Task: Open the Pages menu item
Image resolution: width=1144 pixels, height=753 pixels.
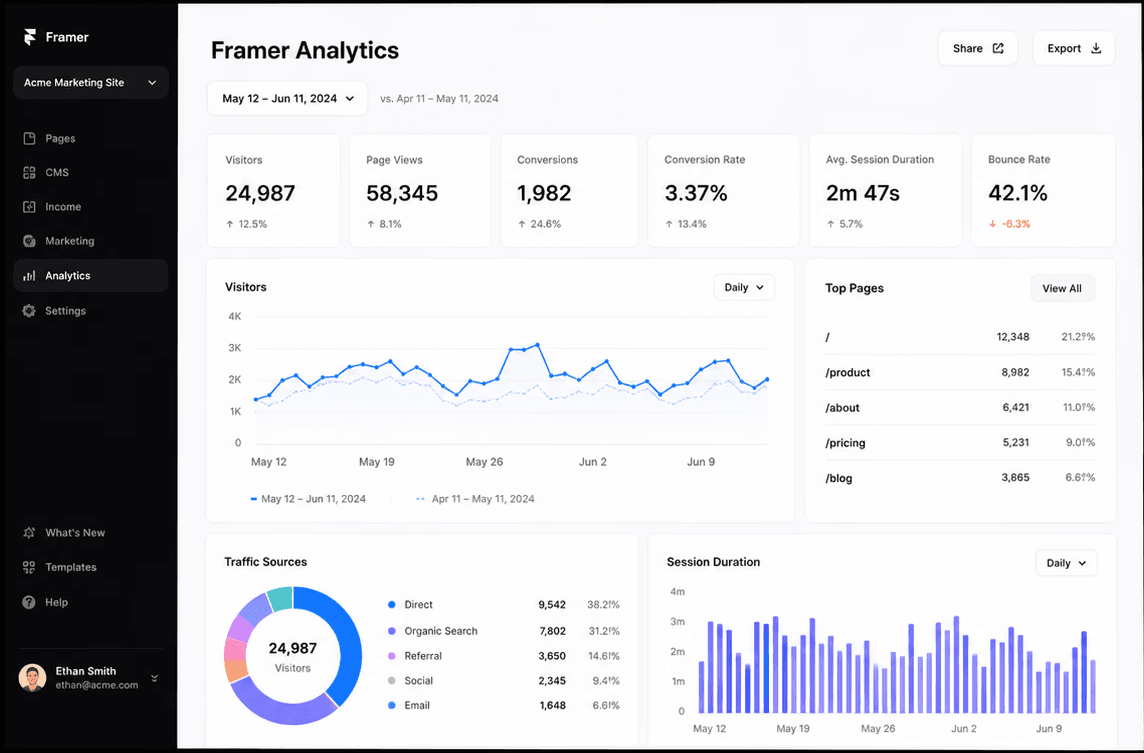Action: coord(90,139)
